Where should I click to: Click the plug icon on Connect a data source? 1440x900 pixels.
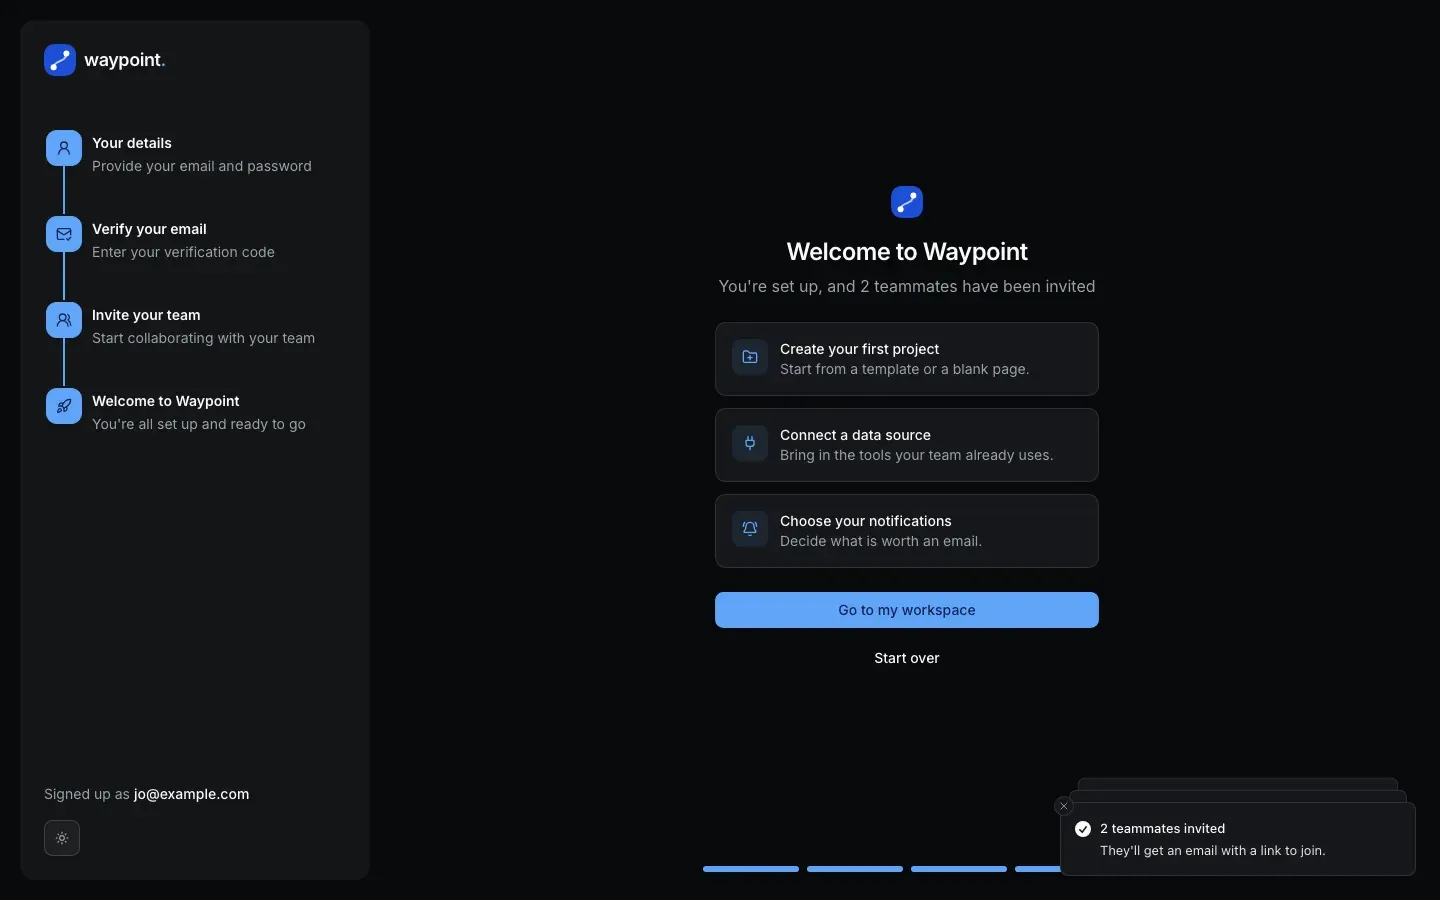[750, 443]
